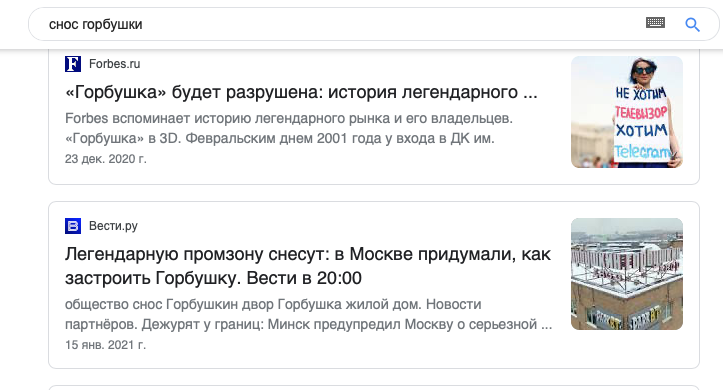Click empty space inside the search bar
The image size is (723, 390).
tap(392, 24)
